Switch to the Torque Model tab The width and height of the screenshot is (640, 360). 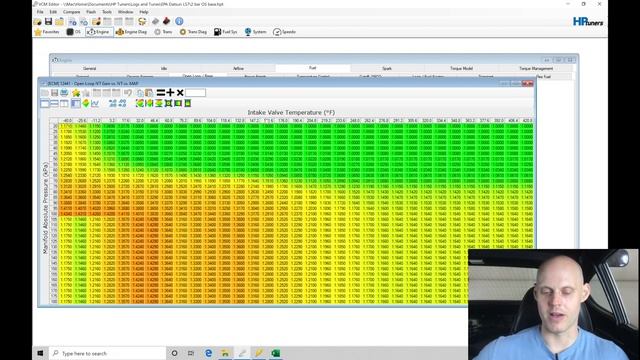[x=461, y=69]
